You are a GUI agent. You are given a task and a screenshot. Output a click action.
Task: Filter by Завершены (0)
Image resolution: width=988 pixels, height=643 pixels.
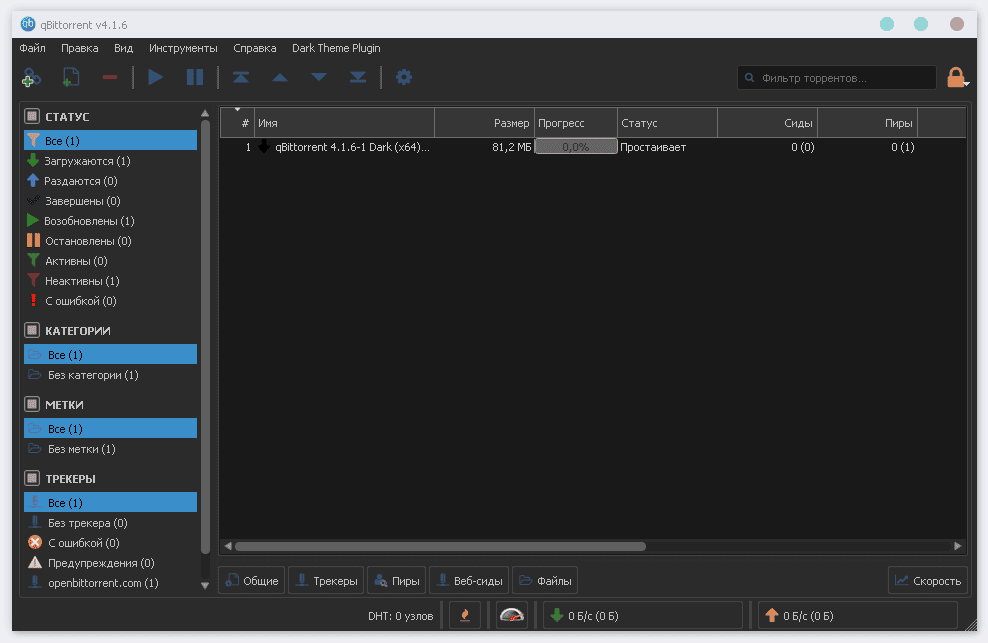tap(110, 201)
